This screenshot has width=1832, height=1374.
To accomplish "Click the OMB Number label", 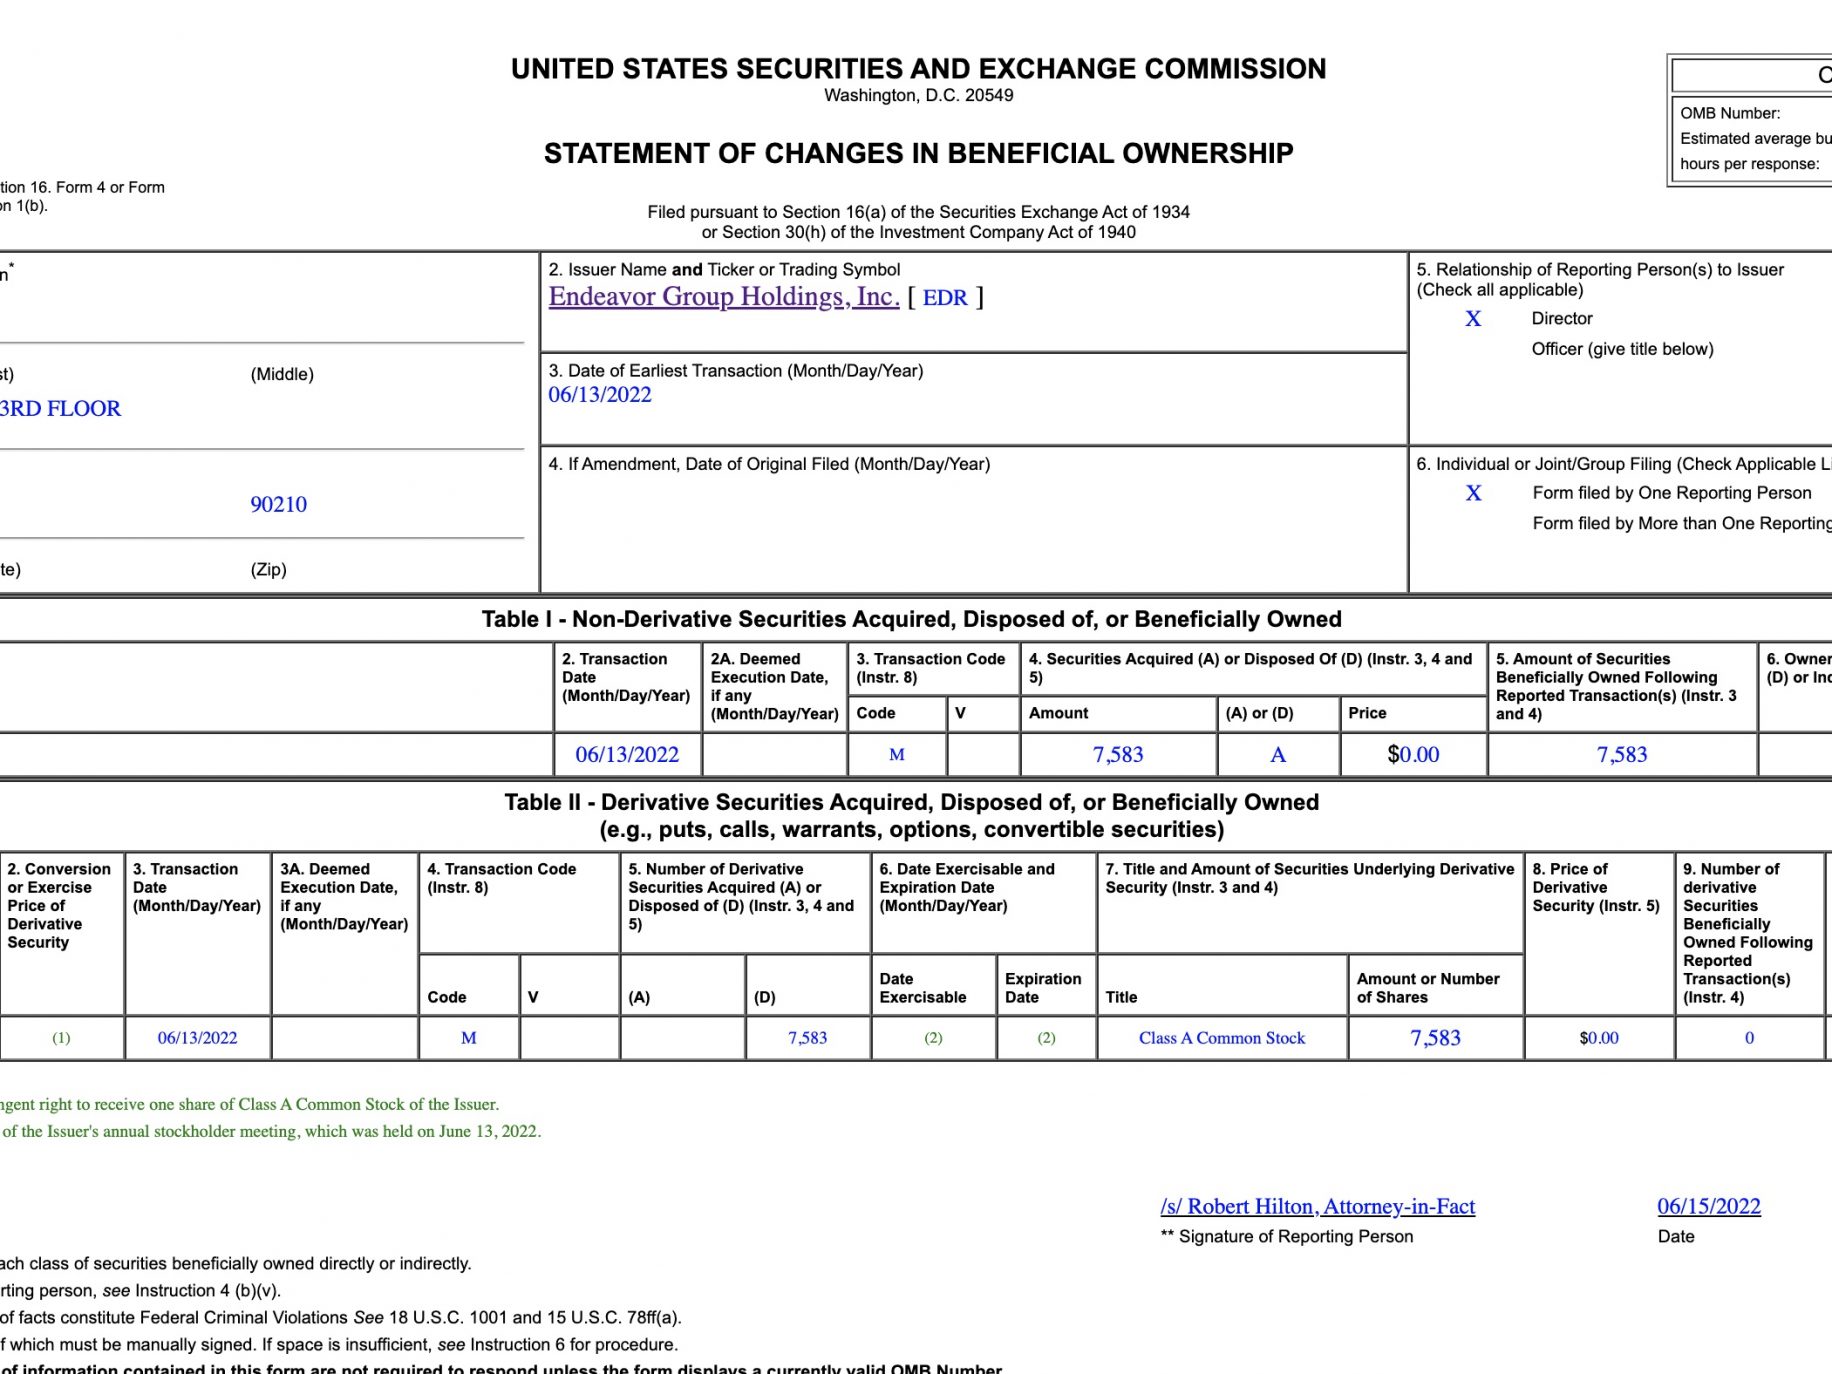I will 1730,113.
